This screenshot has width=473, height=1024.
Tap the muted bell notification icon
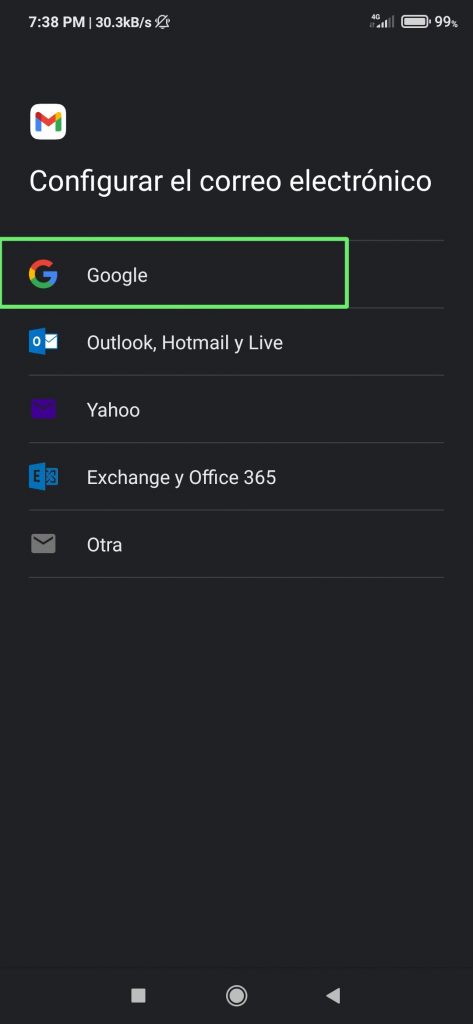(163, 22)
